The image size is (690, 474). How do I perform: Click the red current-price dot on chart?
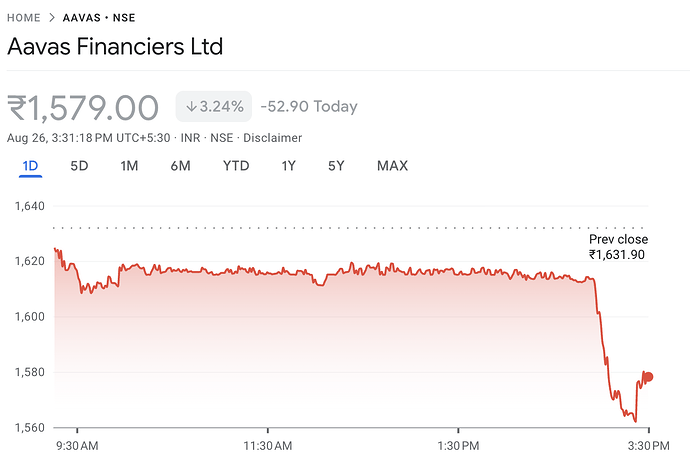[648, 377]
